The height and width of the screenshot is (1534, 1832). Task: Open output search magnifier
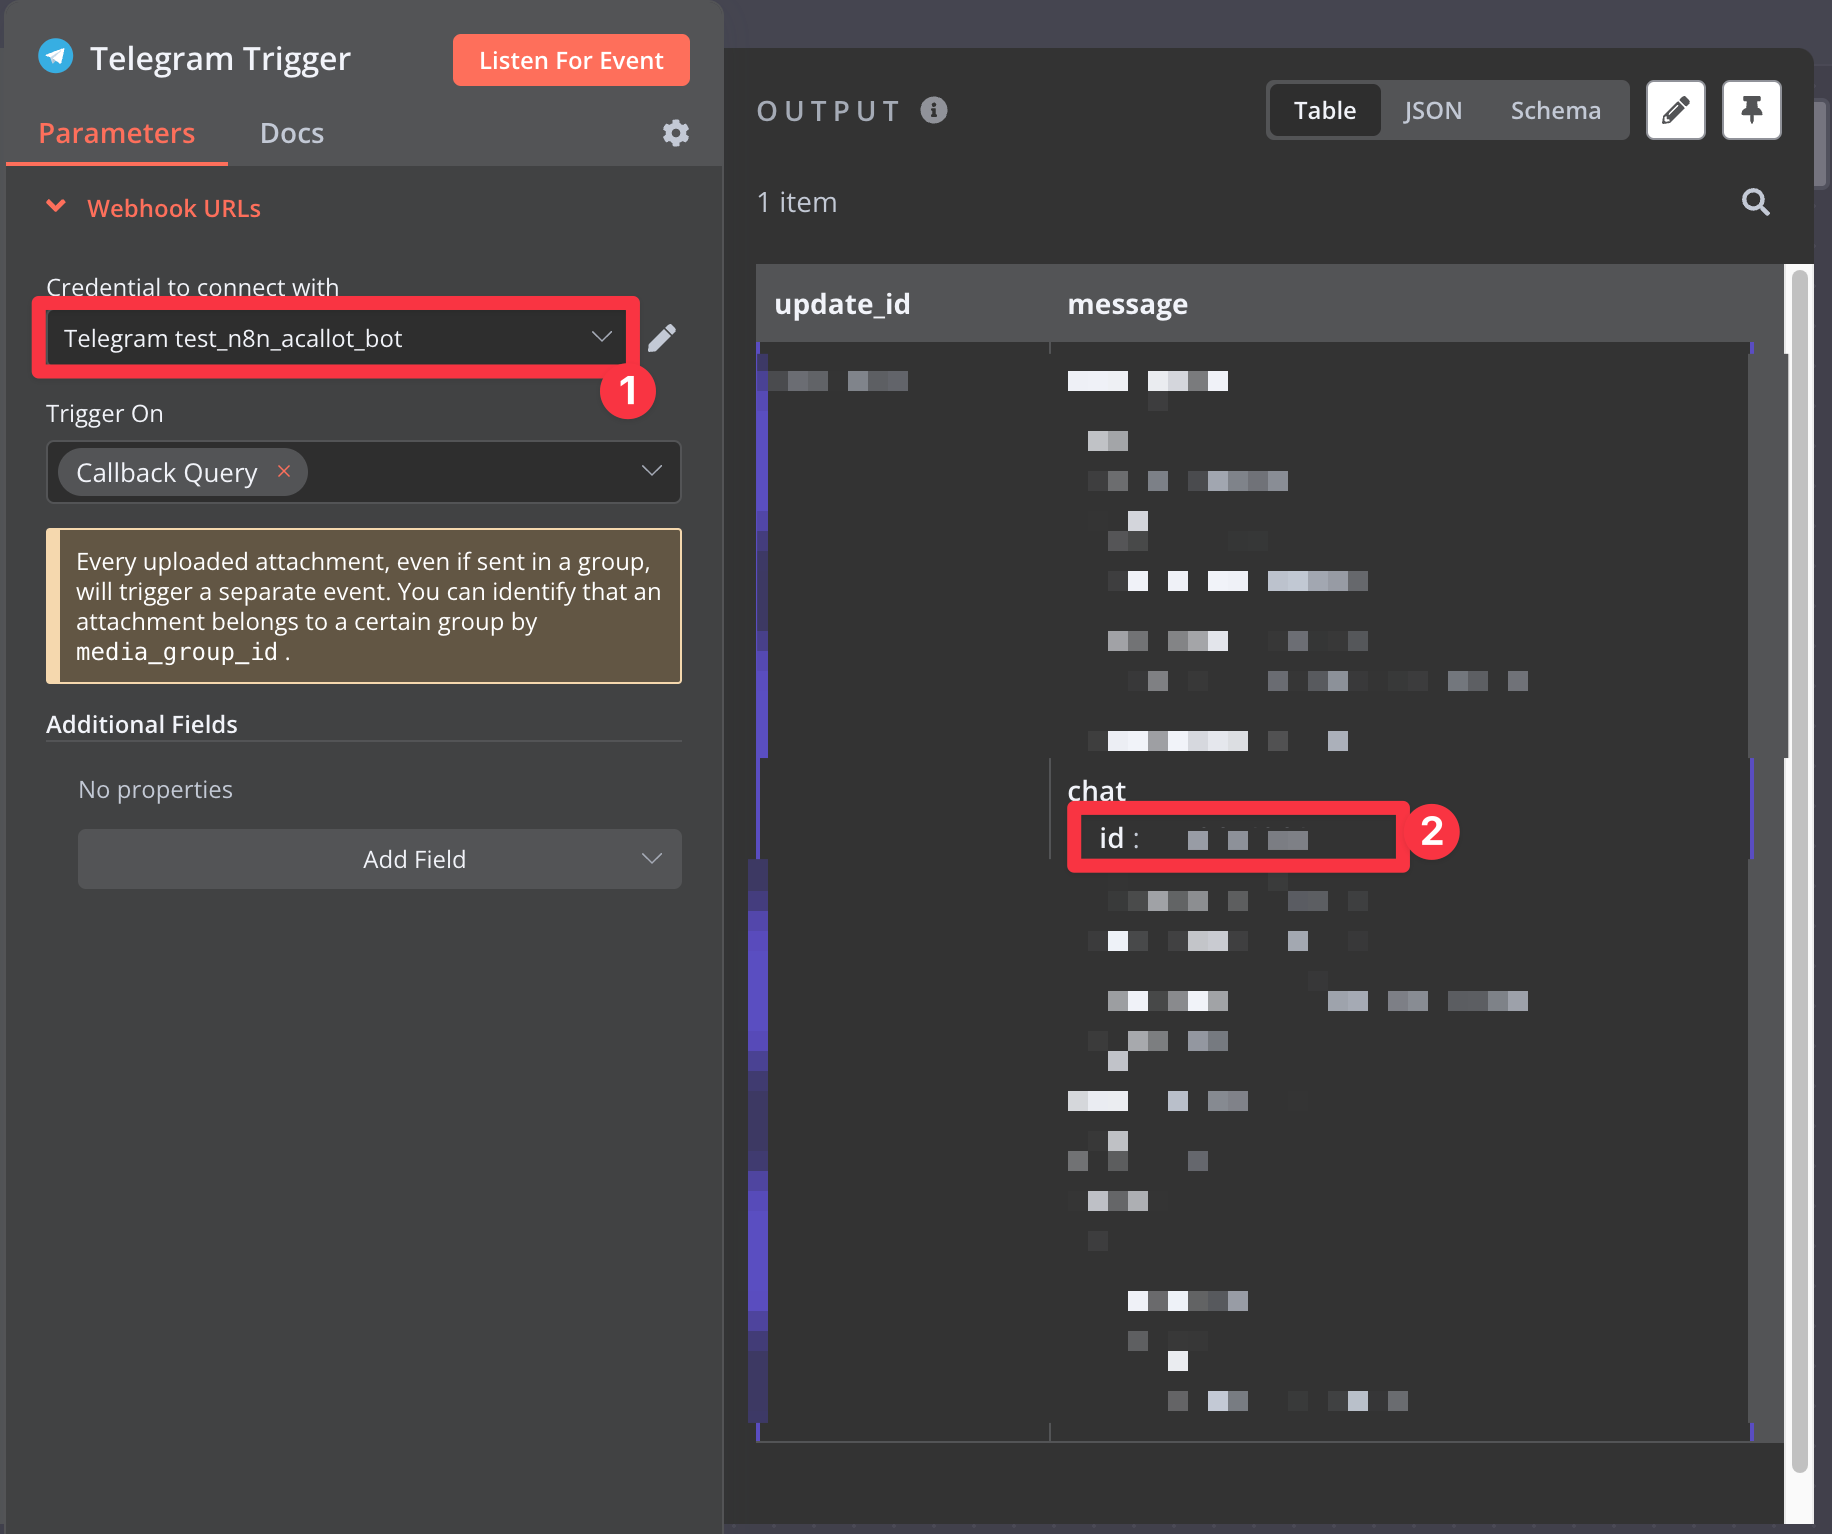point(1755,203)
